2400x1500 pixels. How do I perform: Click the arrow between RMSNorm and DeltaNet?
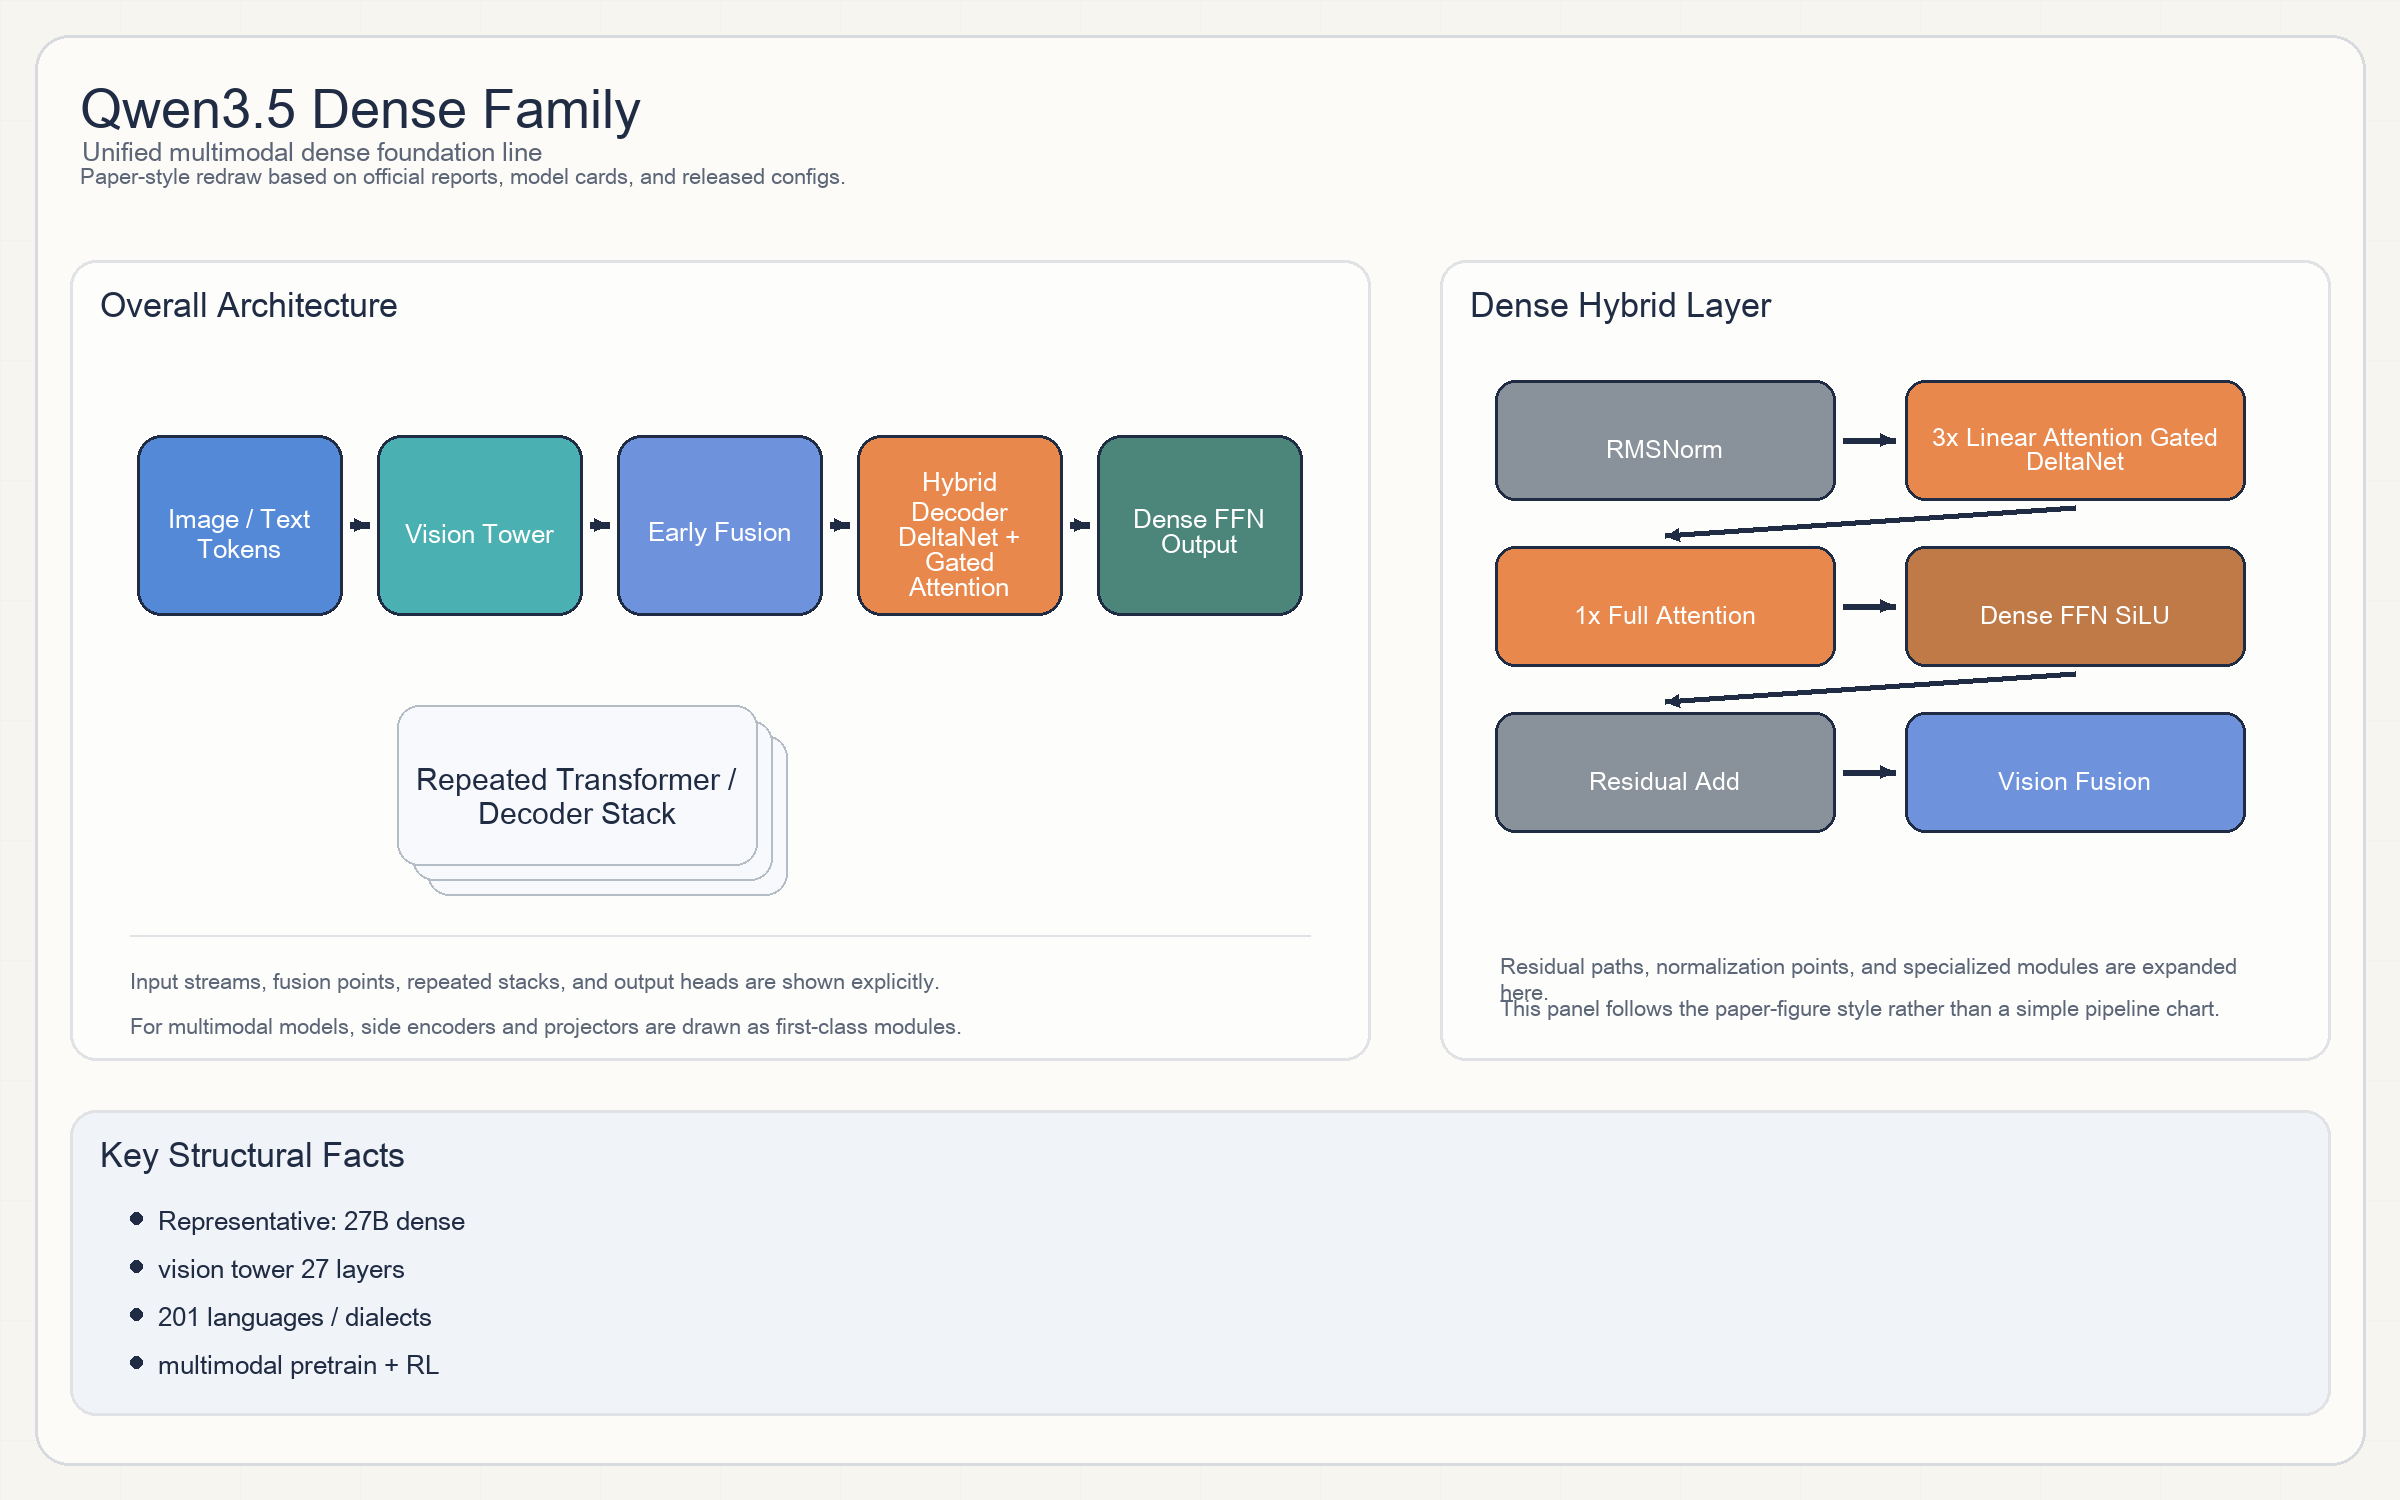click(x=1869, y=440)
